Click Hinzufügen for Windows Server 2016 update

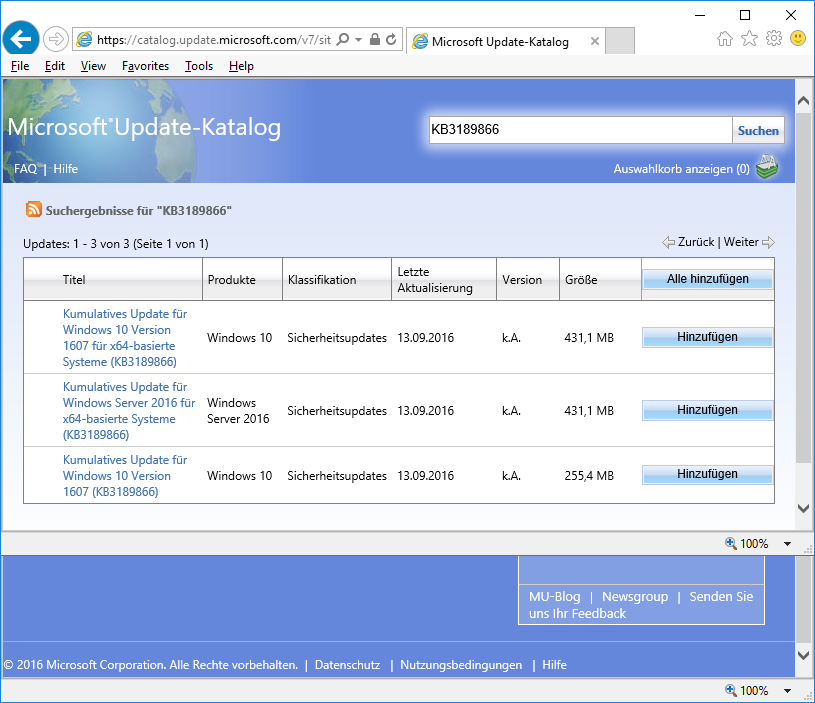coord(707,410)
